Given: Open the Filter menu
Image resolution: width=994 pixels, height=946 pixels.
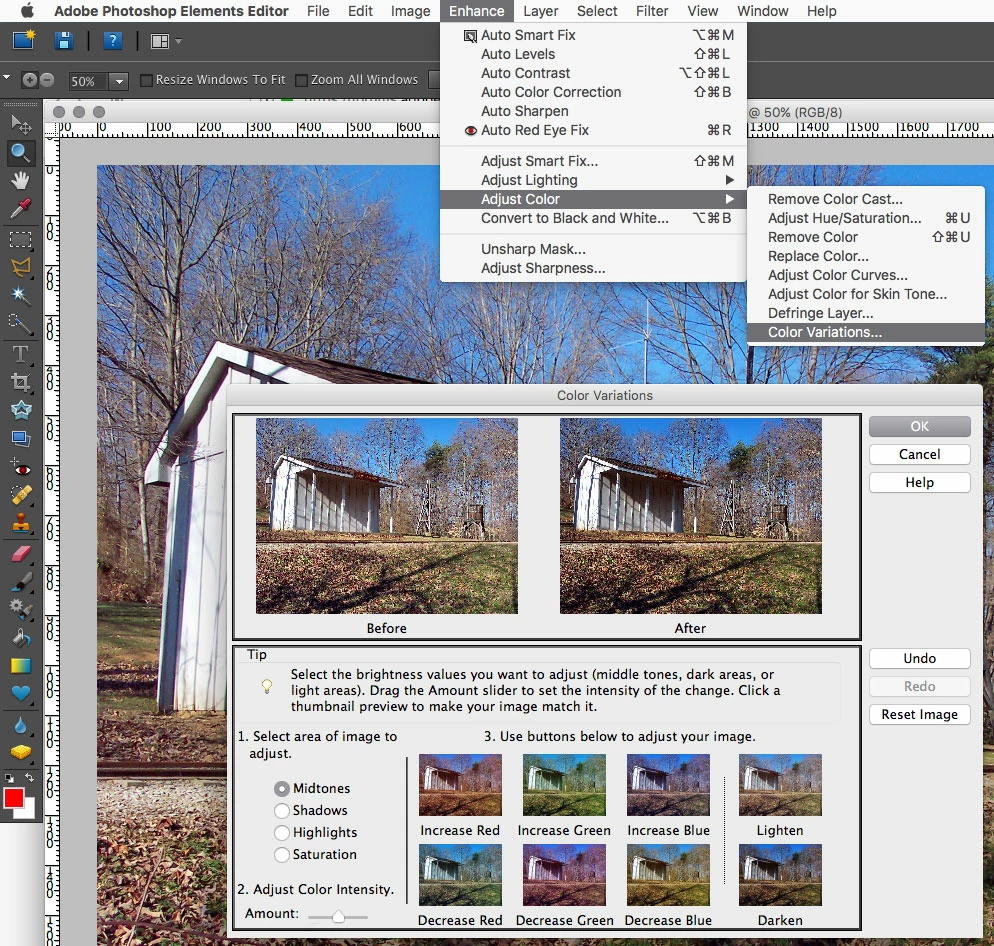Looking at the screenshot, I should pos(652,11).
